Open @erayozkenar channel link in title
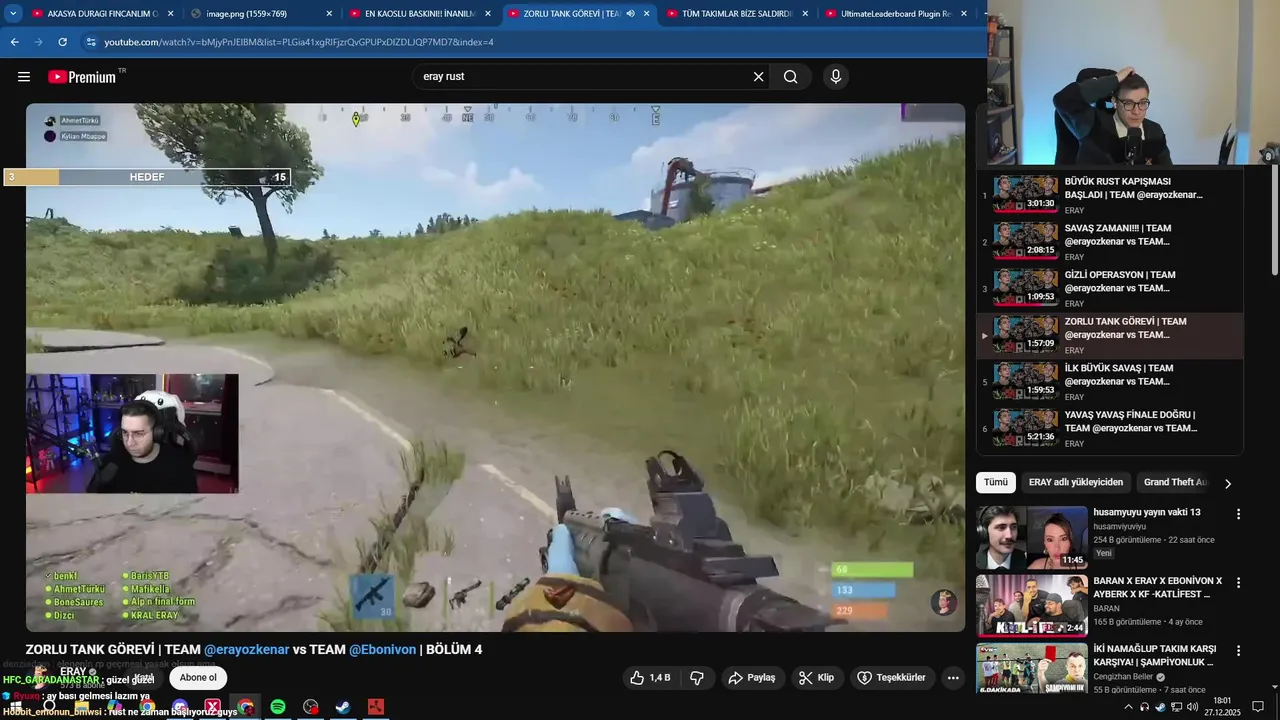1280x720 pixels. [x=247, y=650]
